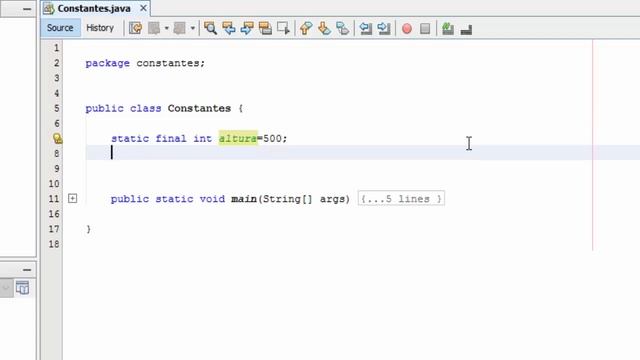640x360 pixels.
Task: Shift the line left
Action: (x=366, y=28)
